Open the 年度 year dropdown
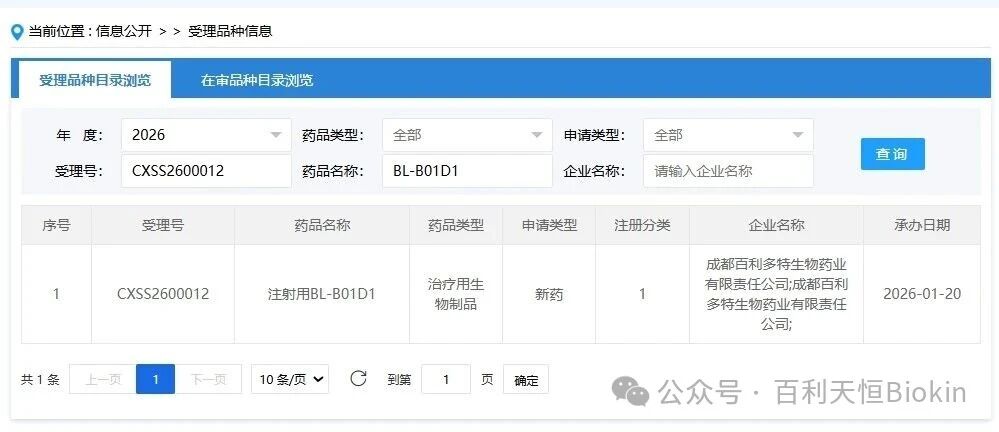Screen dimensions: 999x432 pyautogui.click(x=206, y=135)
